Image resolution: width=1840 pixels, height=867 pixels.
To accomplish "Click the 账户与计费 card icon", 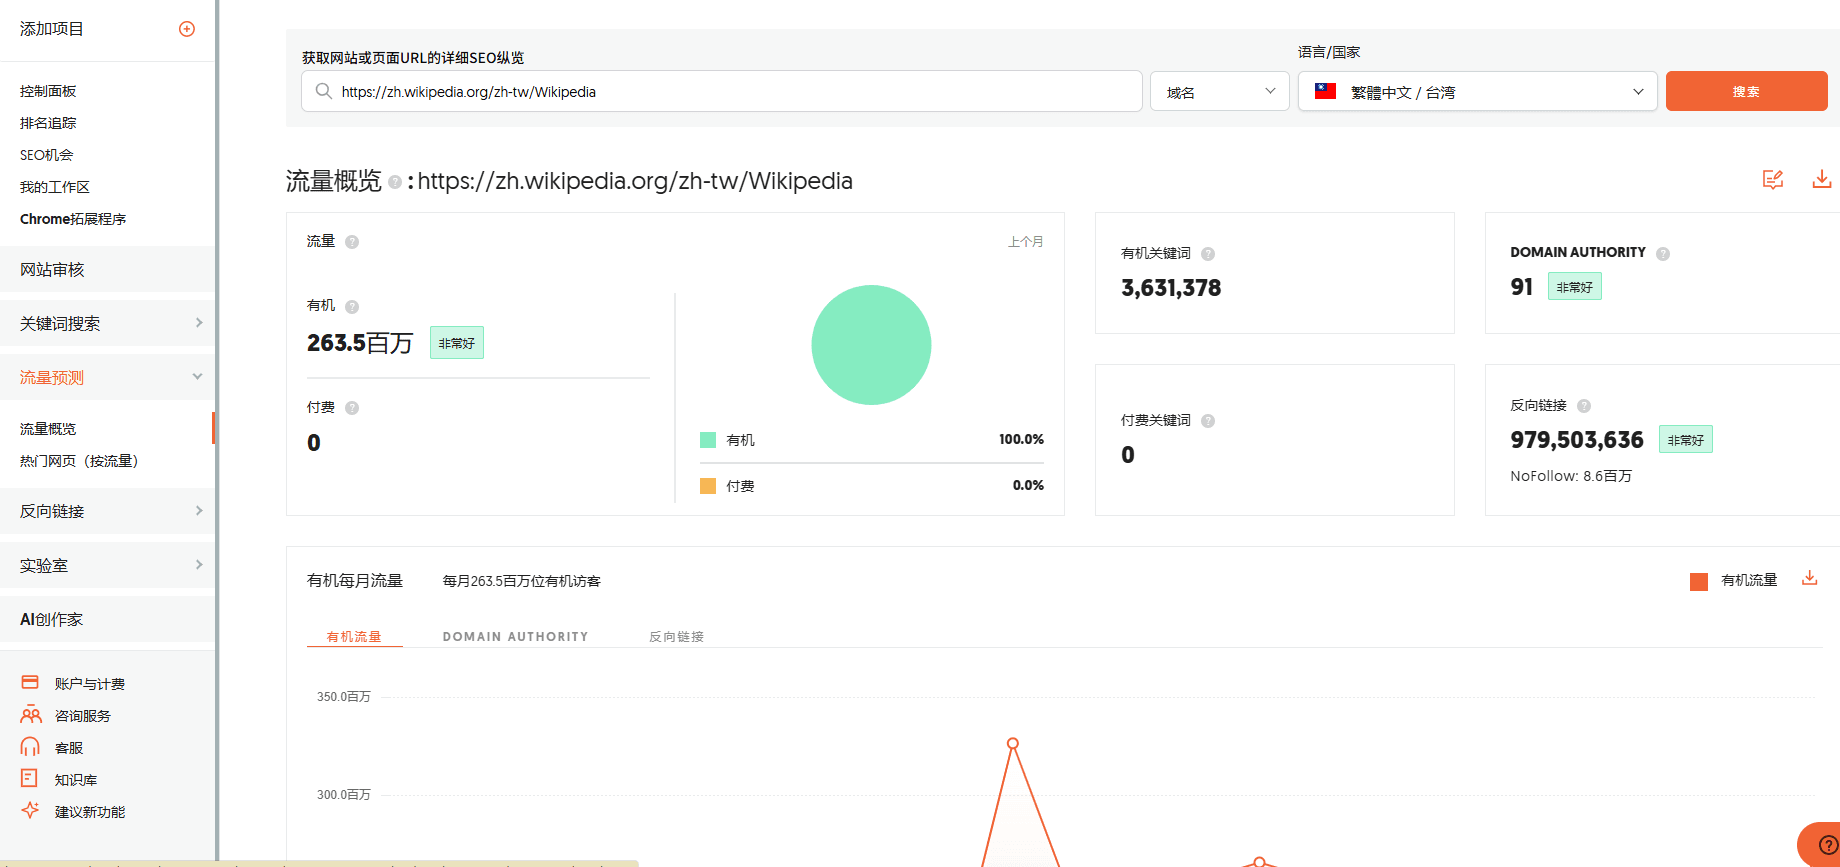I will coord(30,682).
